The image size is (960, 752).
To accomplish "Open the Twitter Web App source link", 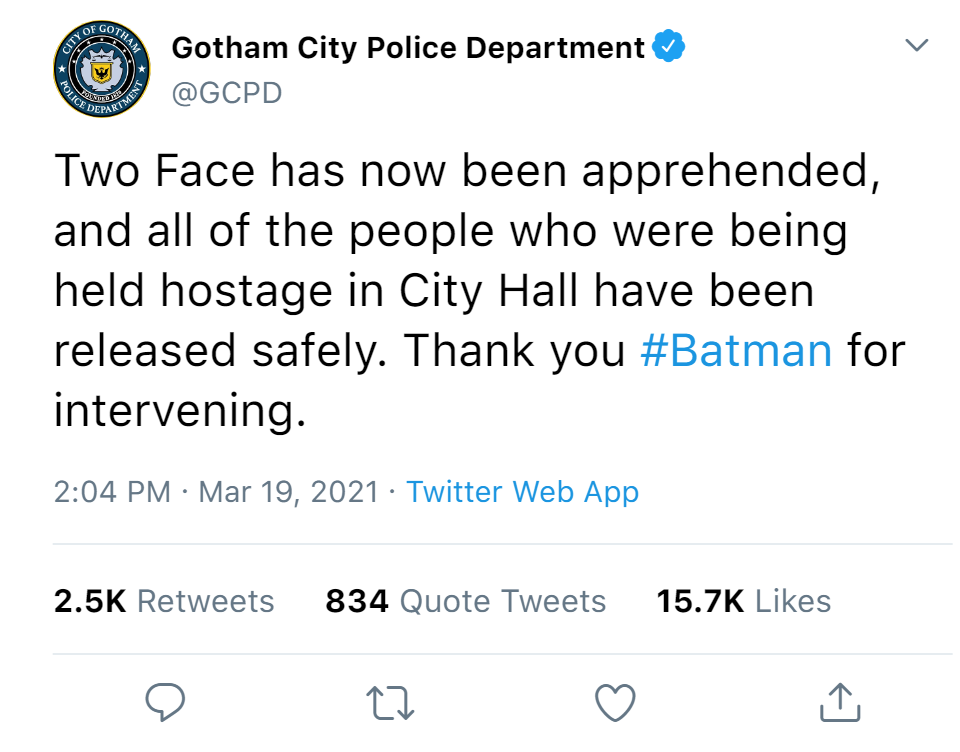I will (x=522, y=492).
